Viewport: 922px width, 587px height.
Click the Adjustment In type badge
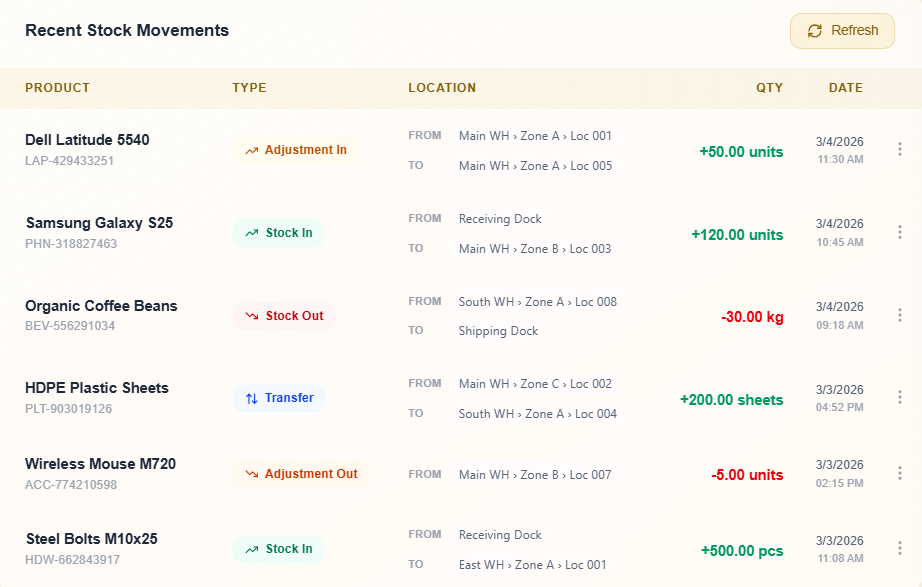pyautogui.click(x=296, y=150)
